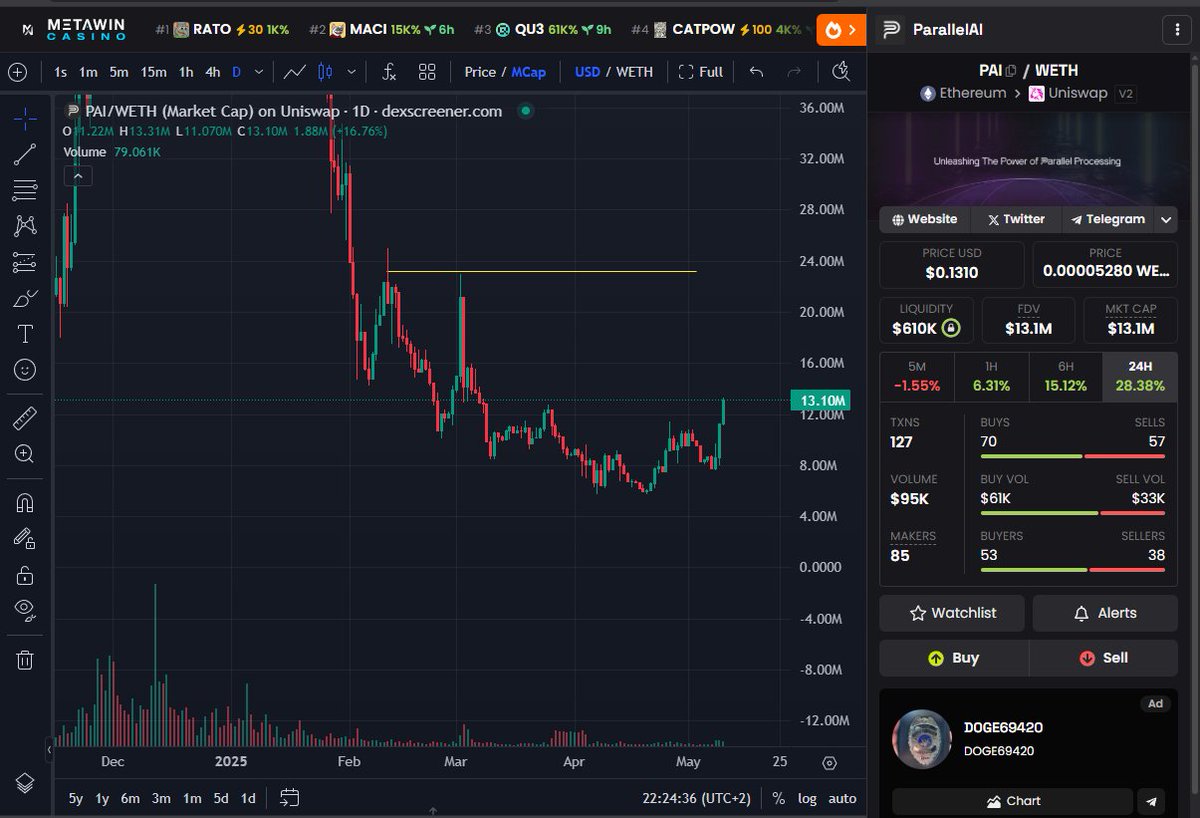Open chart settings gear near time axis

(829, 763)
